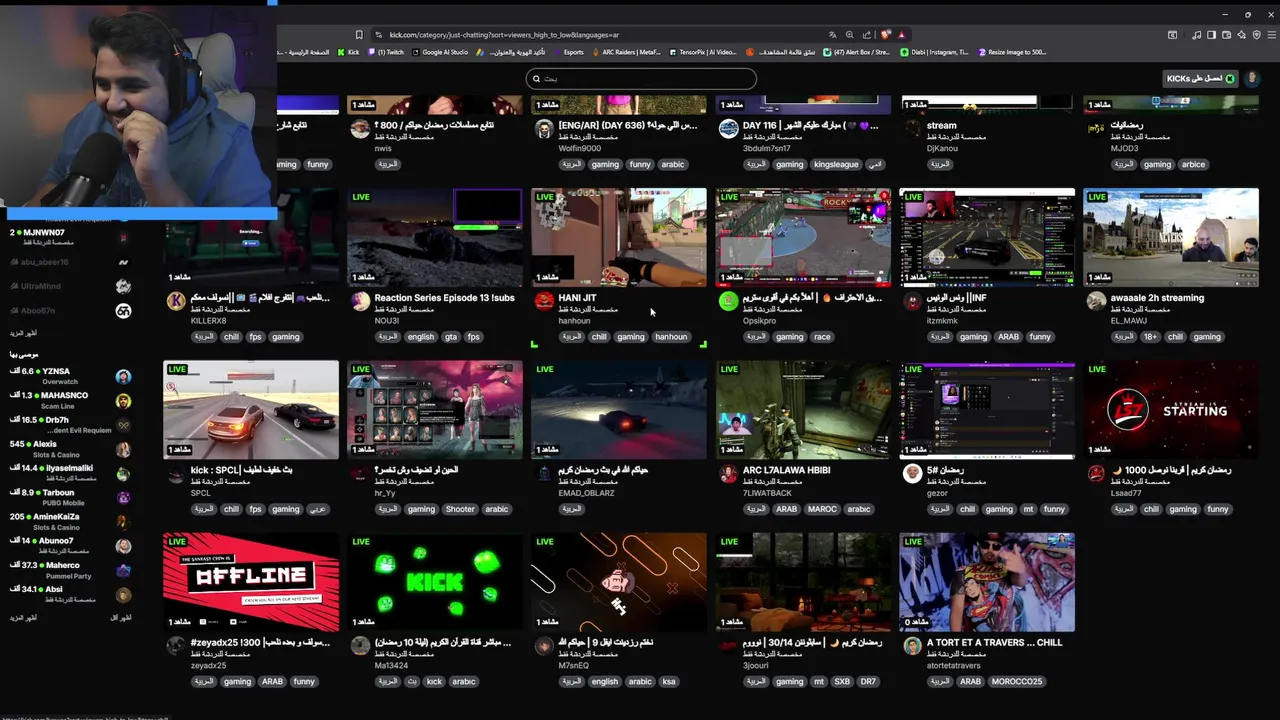Open the EMAD_OBLARZ channel name link
Viewport: 1280px width, 720px height.
pos(586,493)
